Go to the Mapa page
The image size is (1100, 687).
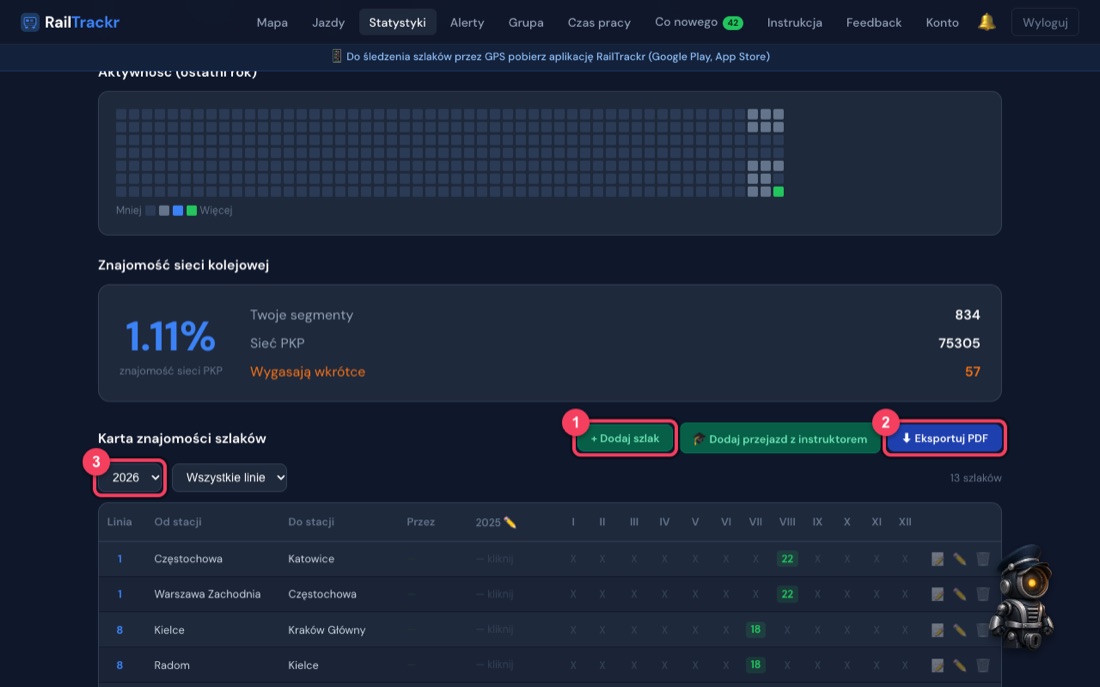(x=272, y=22)
